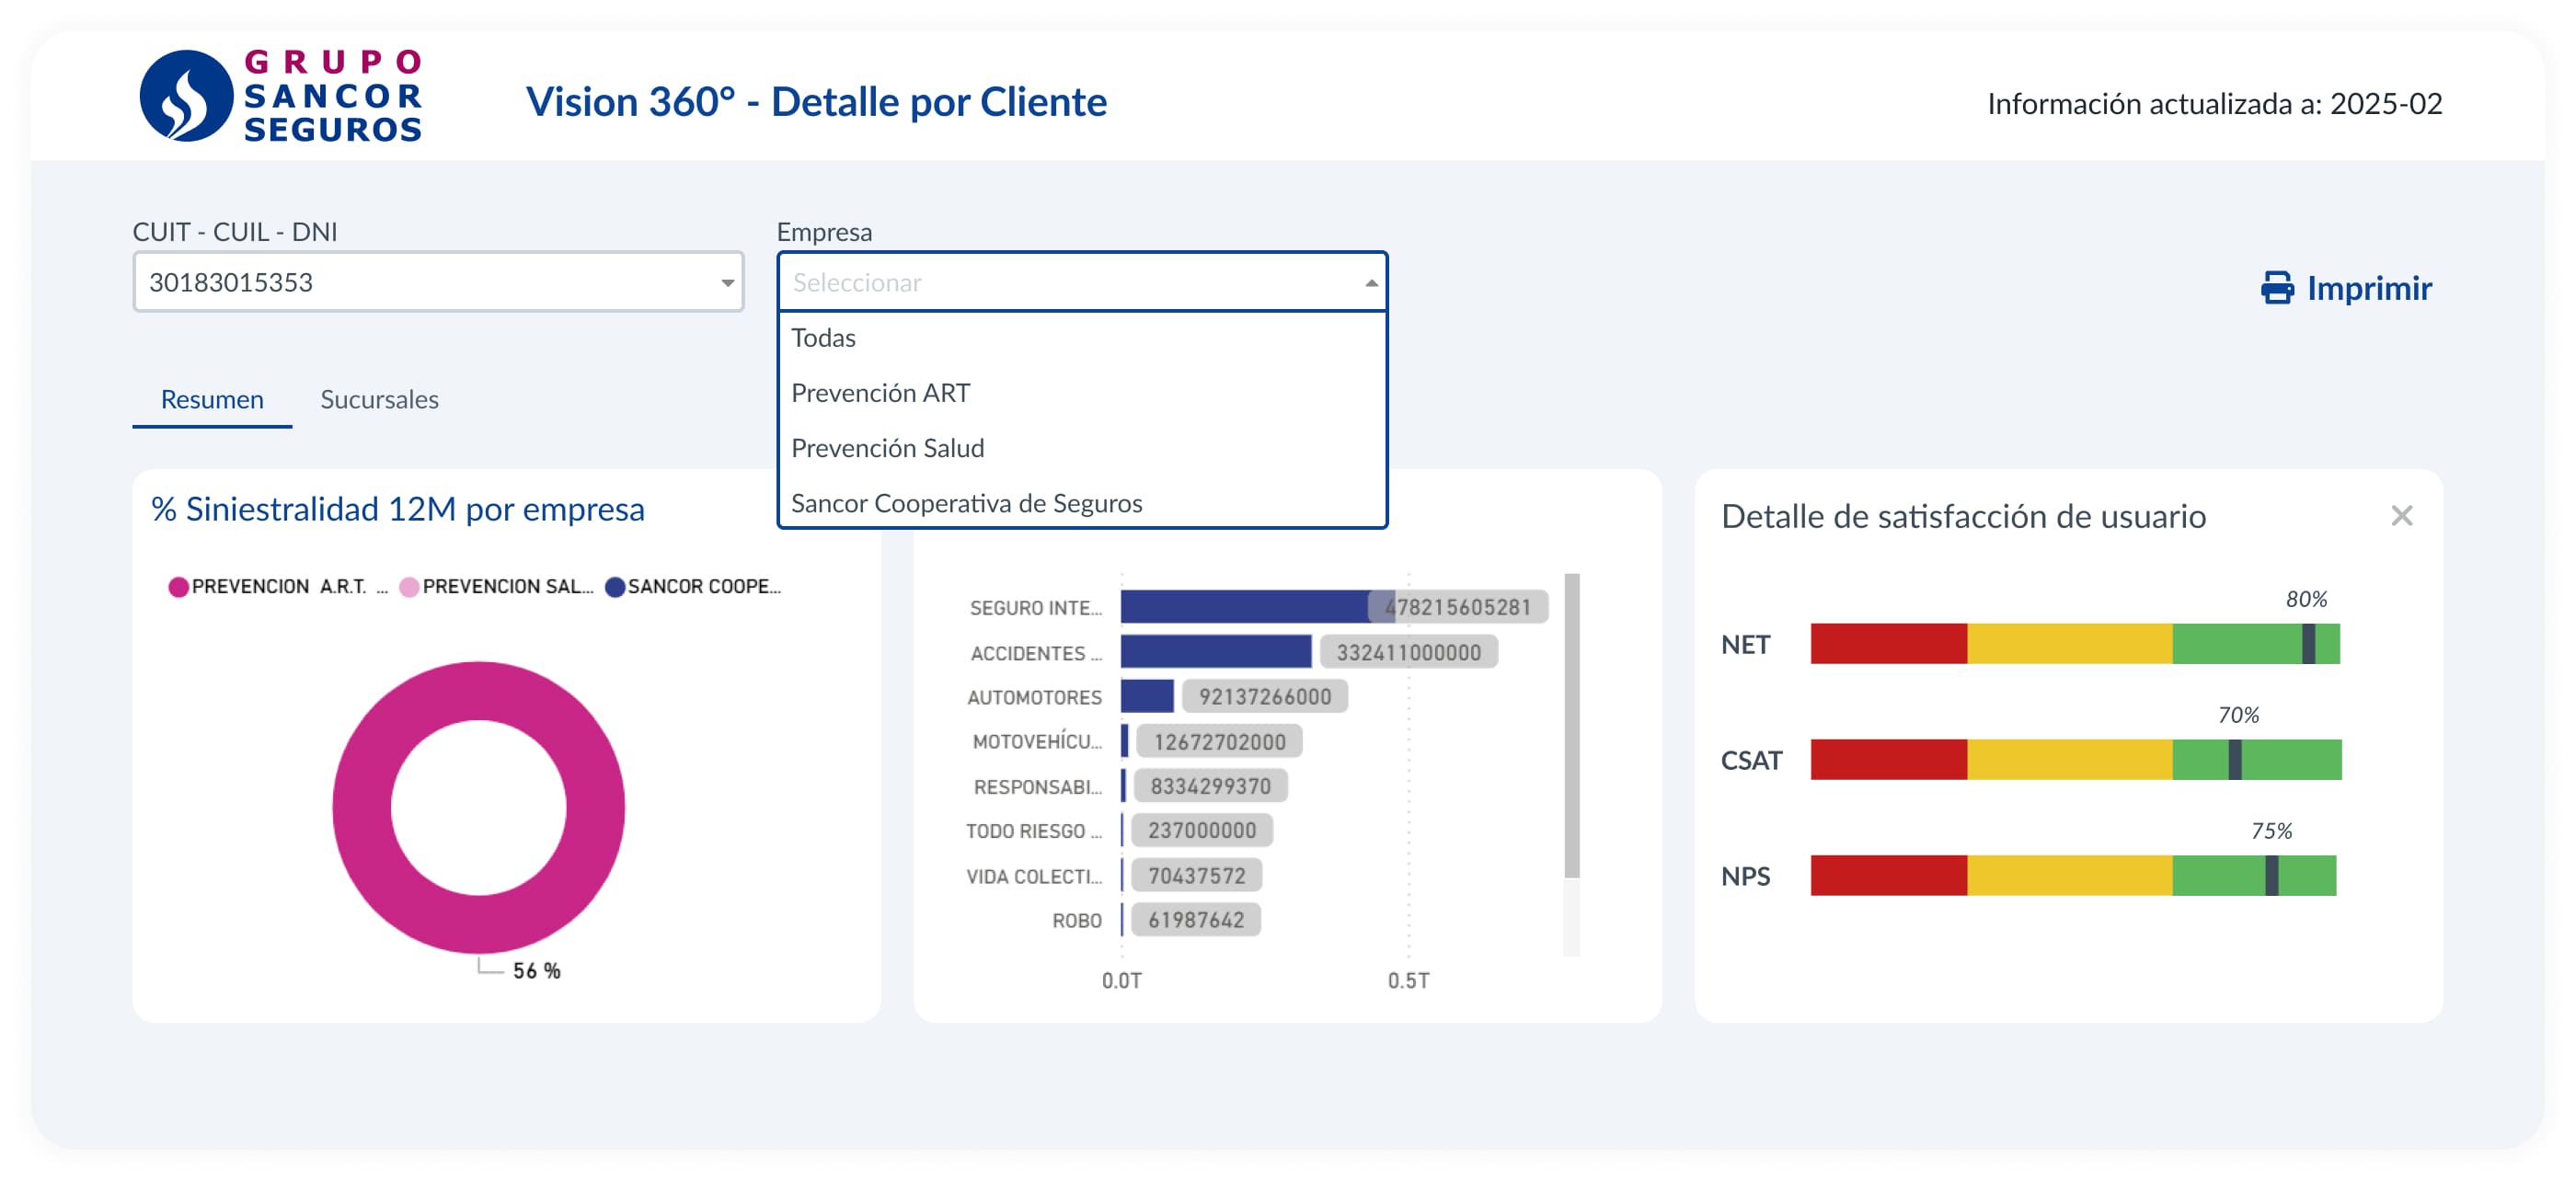The width and height of the screenshot is (2576, 1181).
Task: Click the CSAT green bar segment
Action: [2290, 760]
